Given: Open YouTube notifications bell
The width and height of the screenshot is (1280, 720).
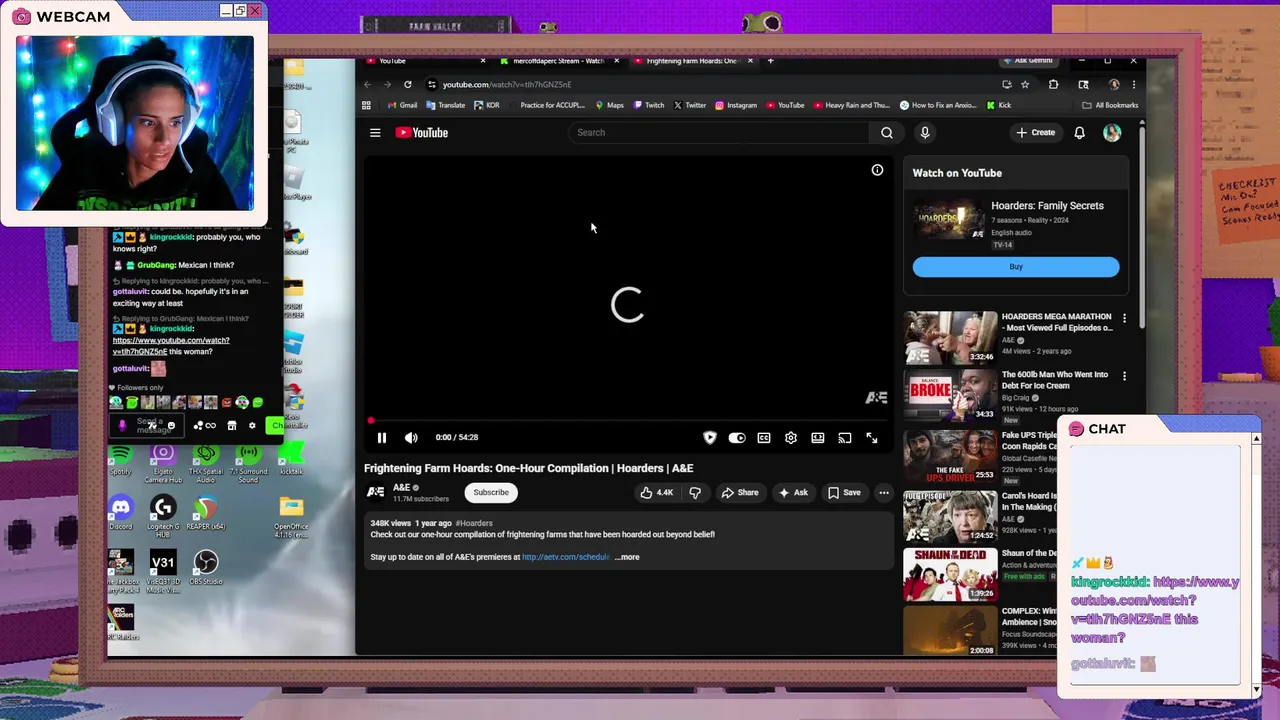Looking at the screenshot, I should [1079, 132].
